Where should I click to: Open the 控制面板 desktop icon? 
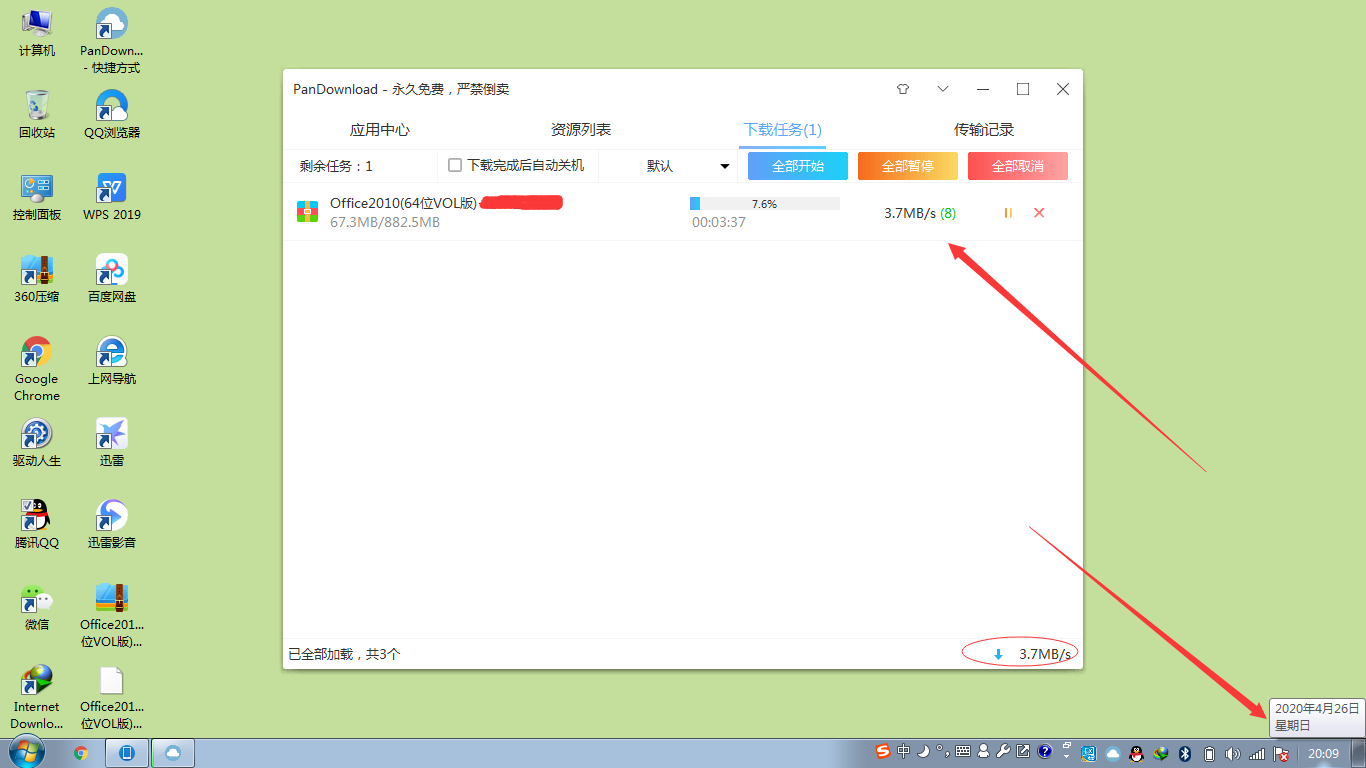(x=37, y=197)
